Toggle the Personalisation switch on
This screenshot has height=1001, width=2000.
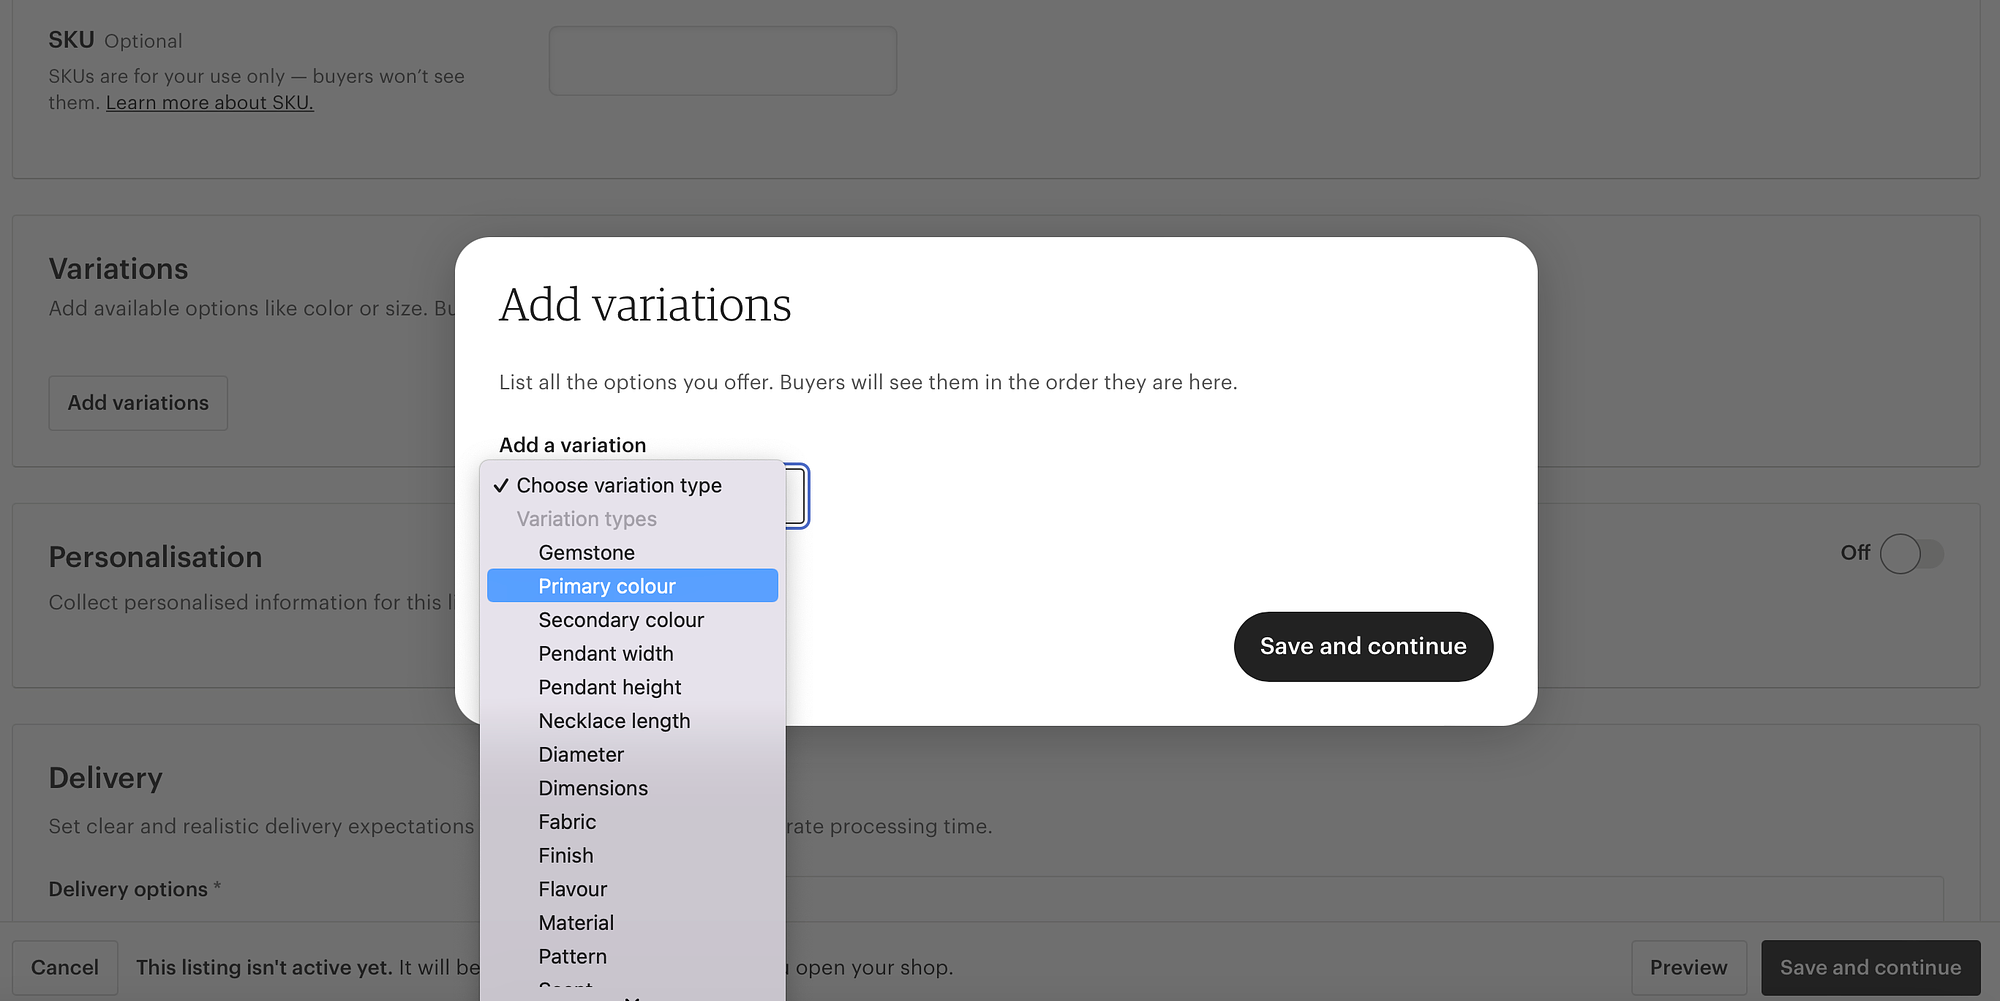point(1911,554)
